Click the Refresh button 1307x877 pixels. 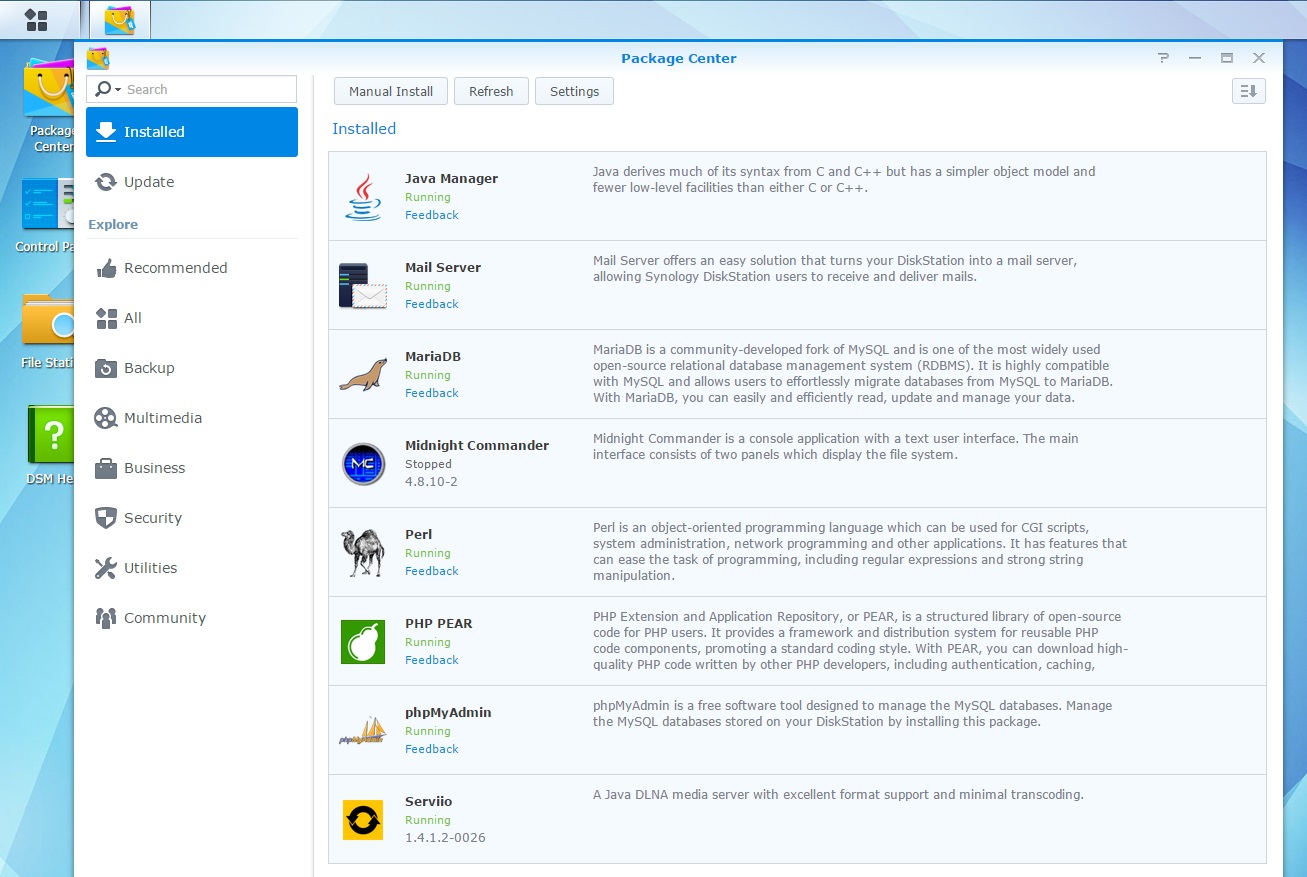[491, 91]
